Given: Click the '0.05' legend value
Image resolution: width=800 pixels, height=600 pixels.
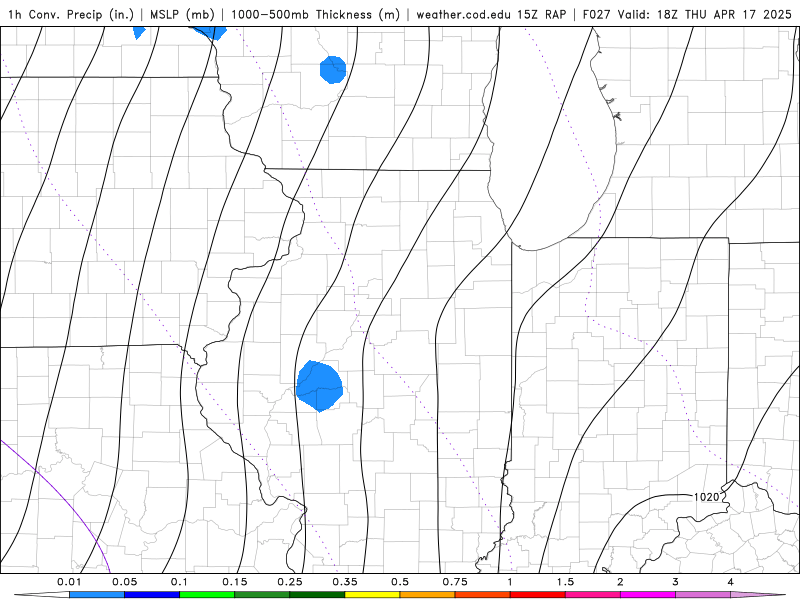Looking at the screenshot, I should (x=124, y=582).
